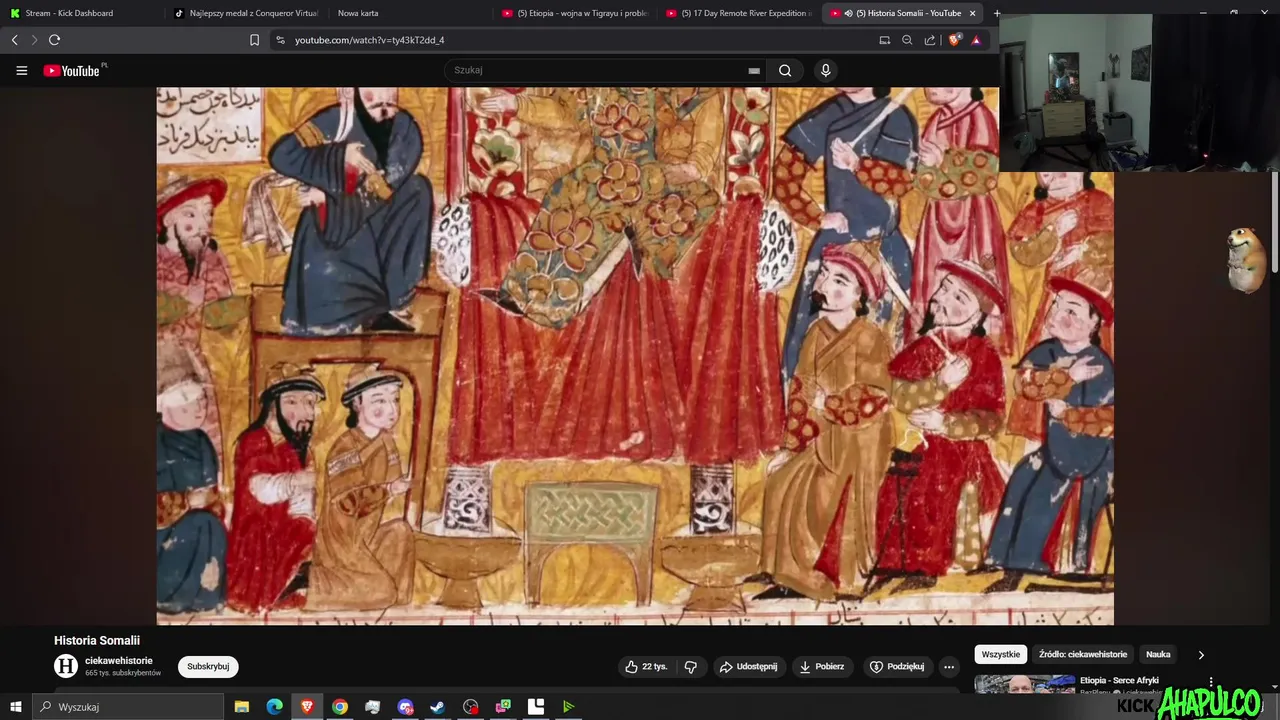
Task: Open Brave browser taskbar icon
Action: coord(307,707)
